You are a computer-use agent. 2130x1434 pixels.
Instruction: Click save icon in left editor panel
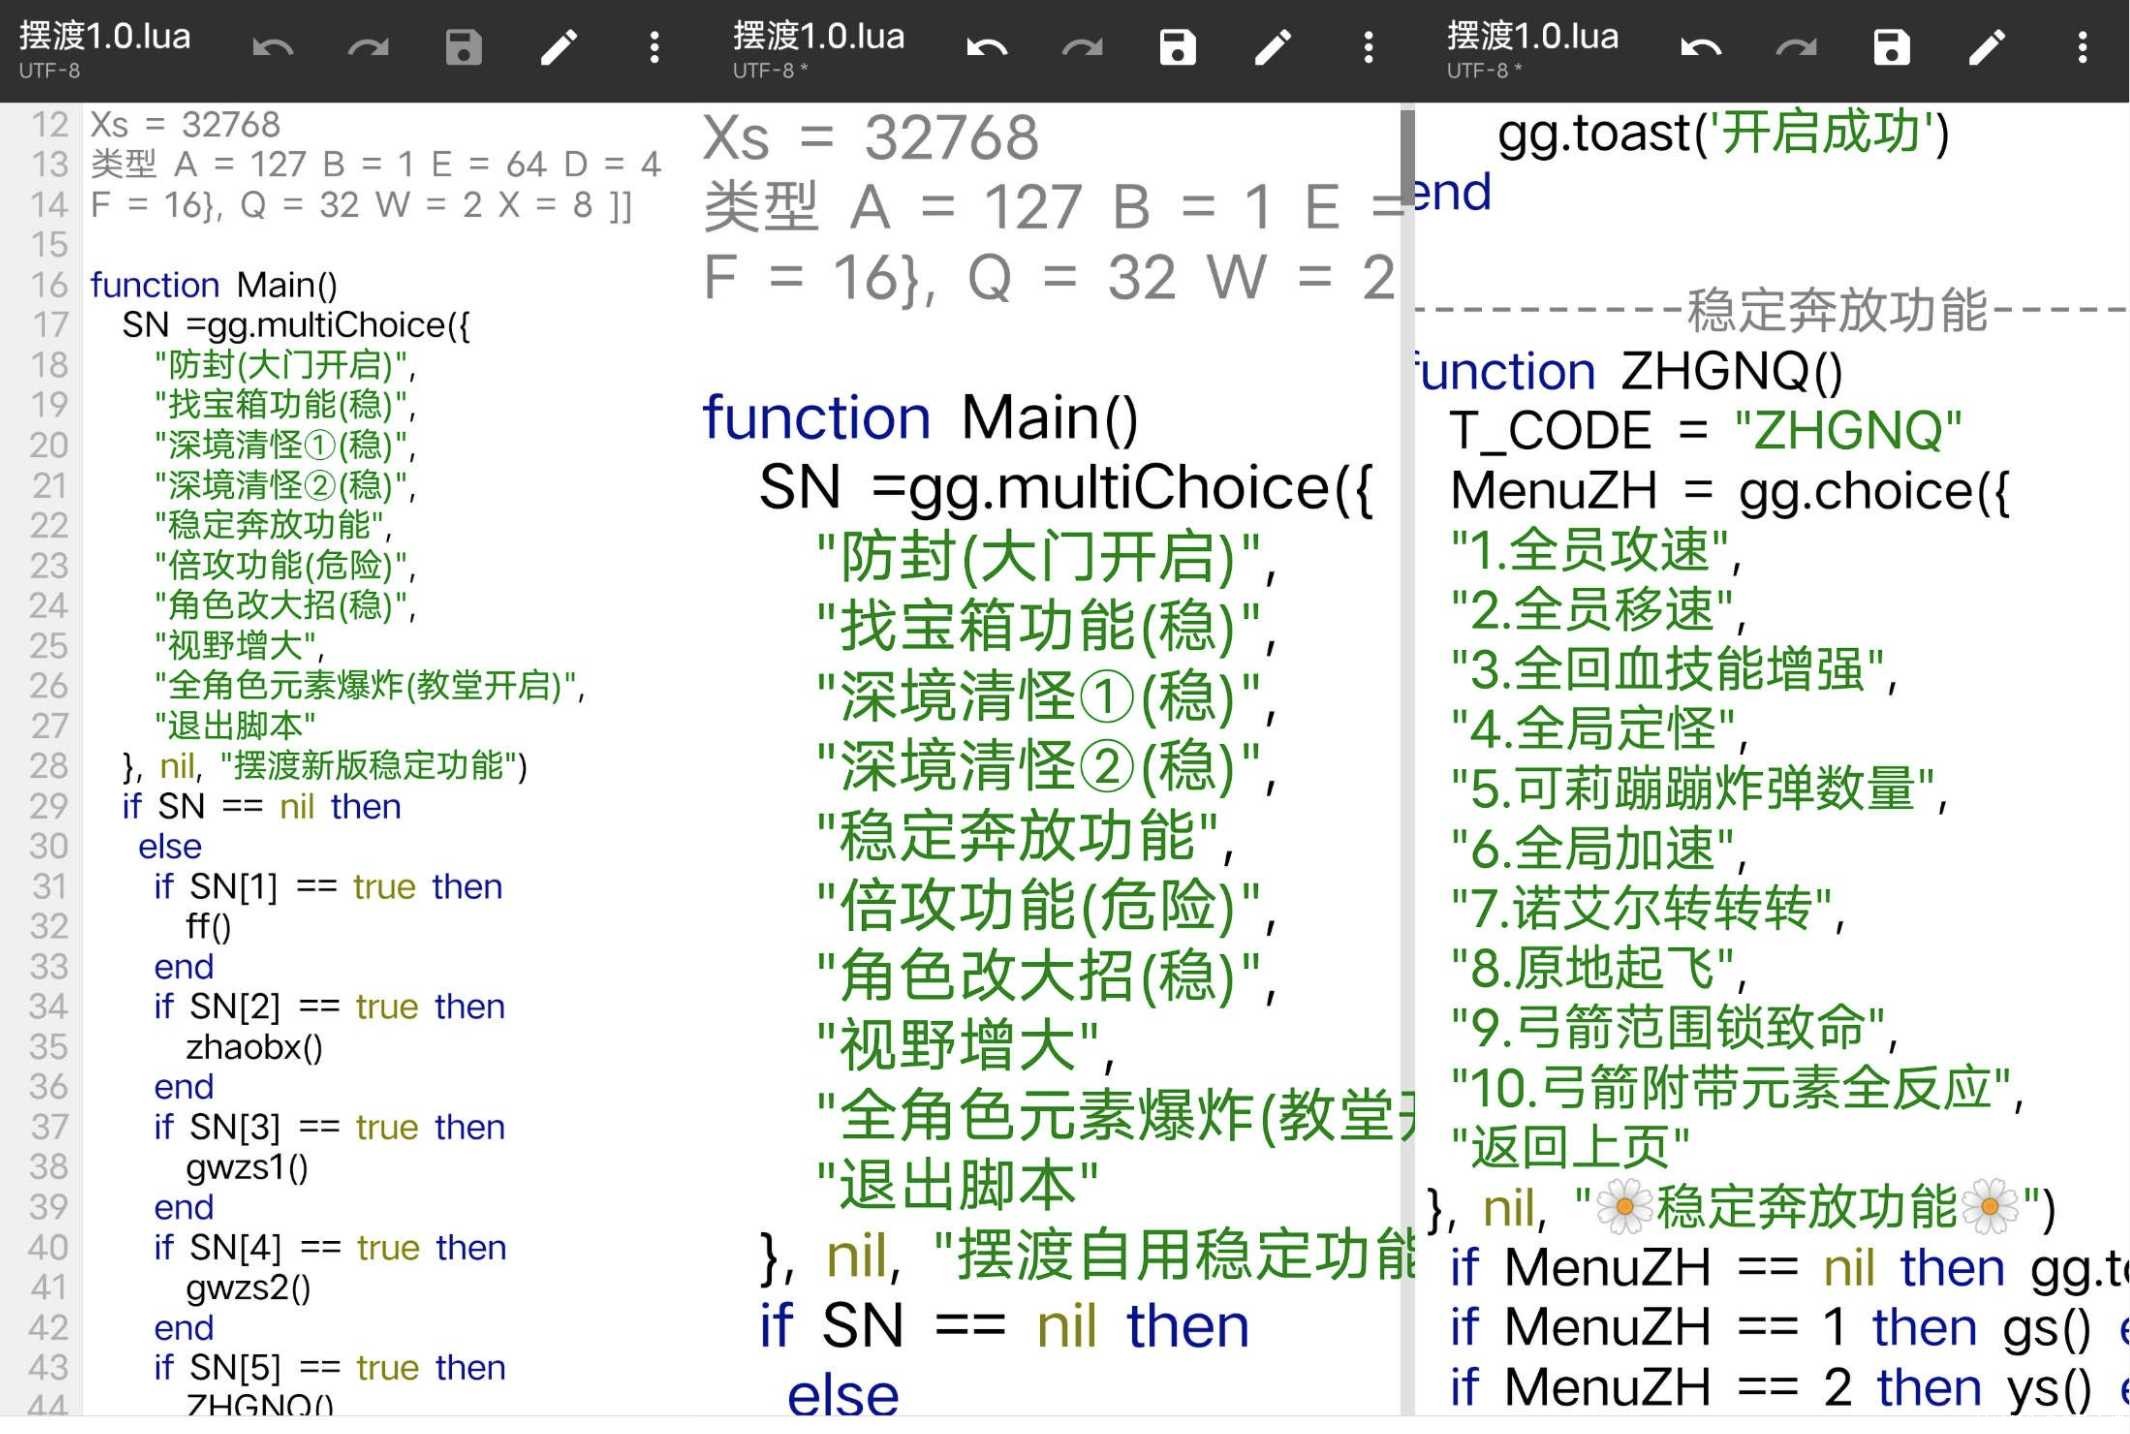point(463,47)
